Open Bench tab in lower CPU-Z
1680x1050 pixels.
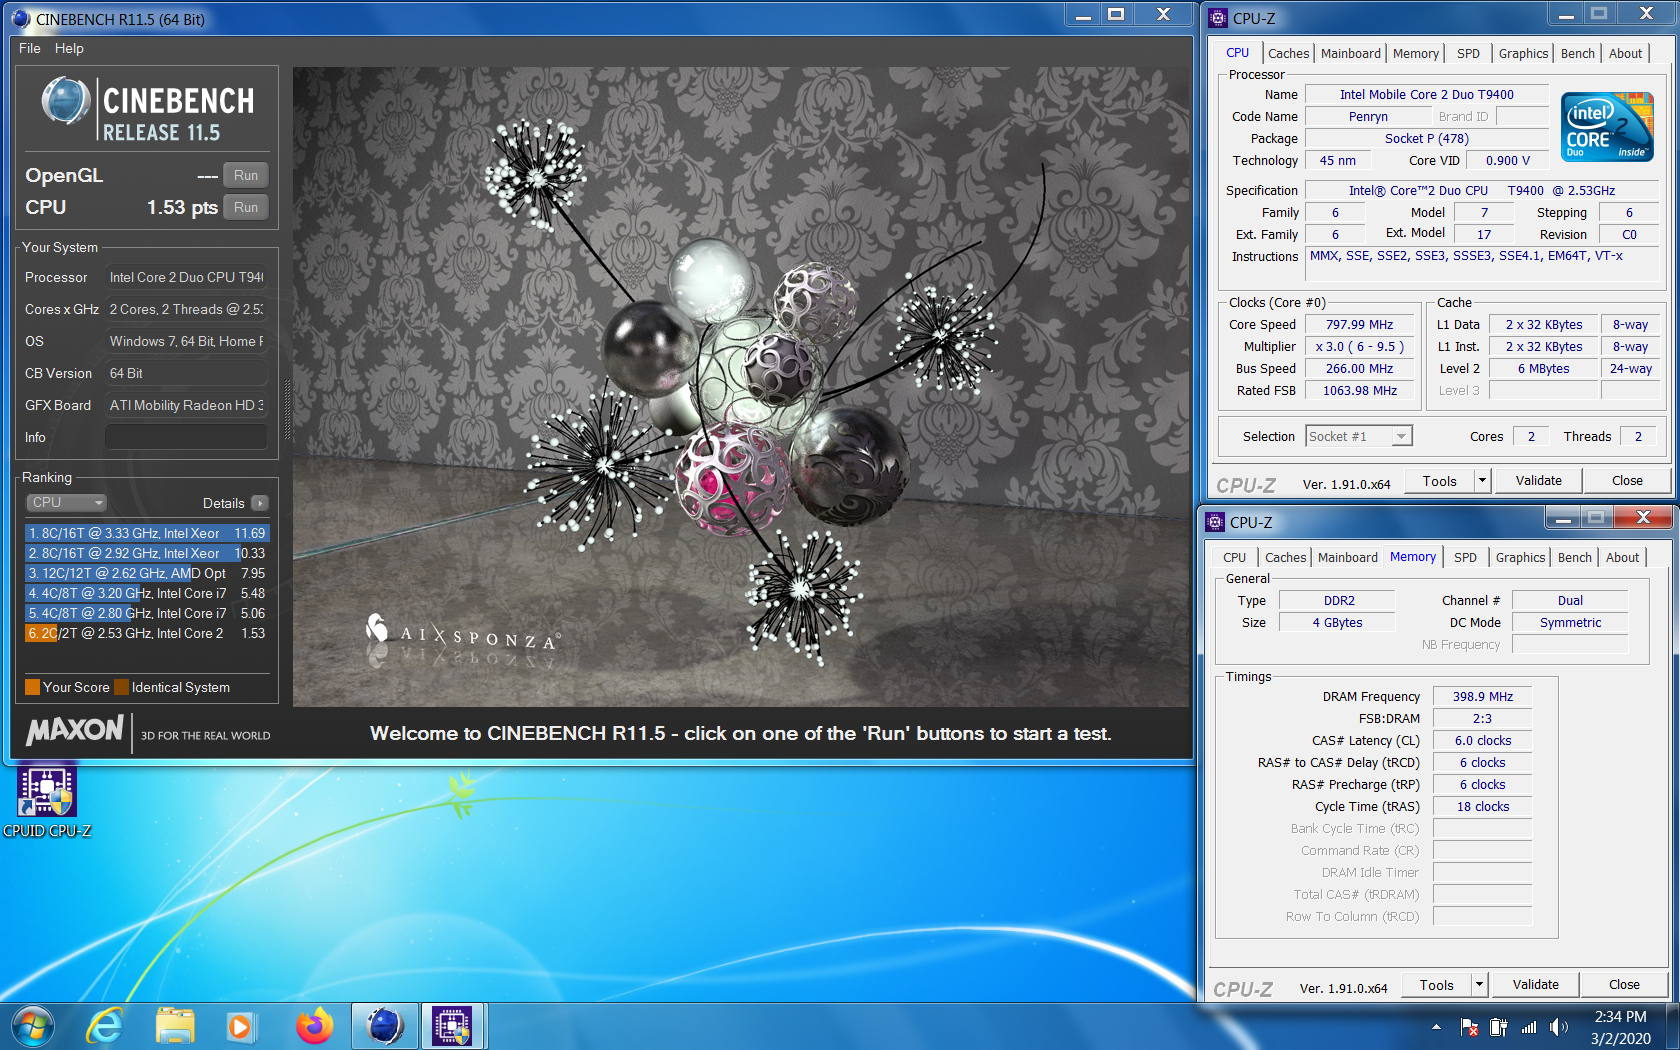(x=1574, y=558)
